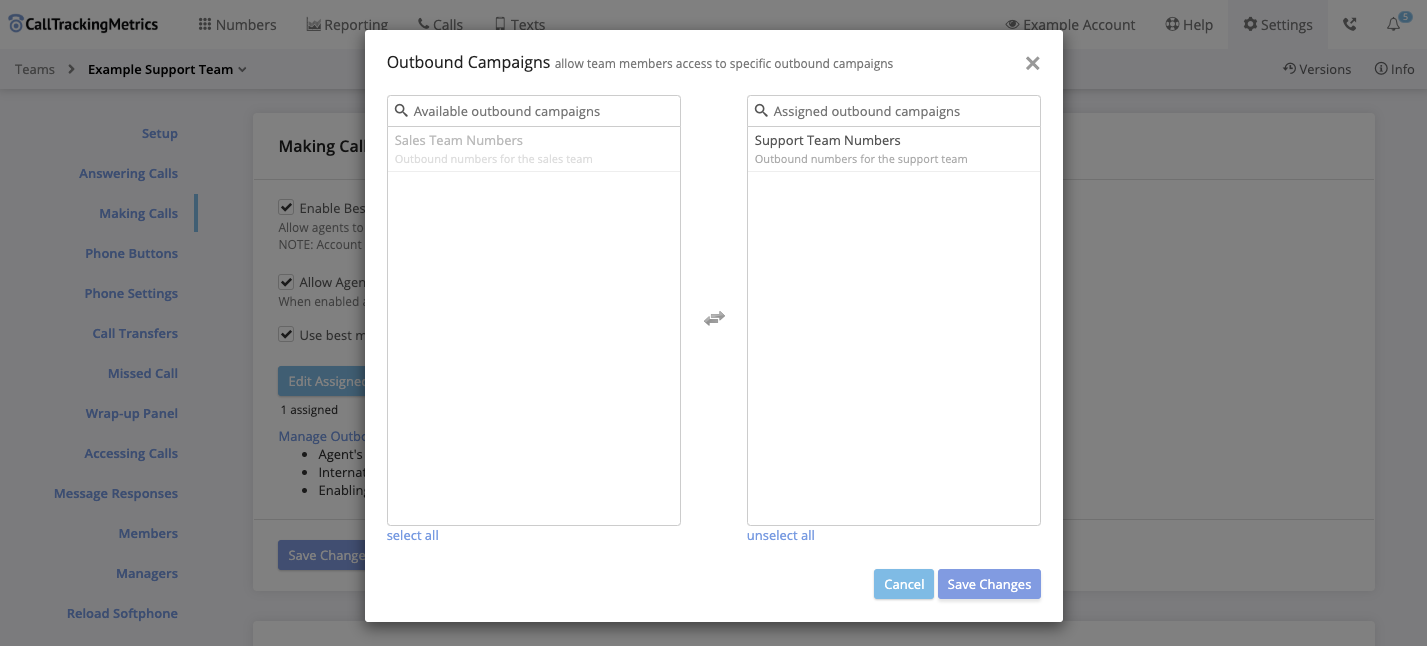
Task: Focus the Available outbound campaigns search field
Action: [541, 111]
